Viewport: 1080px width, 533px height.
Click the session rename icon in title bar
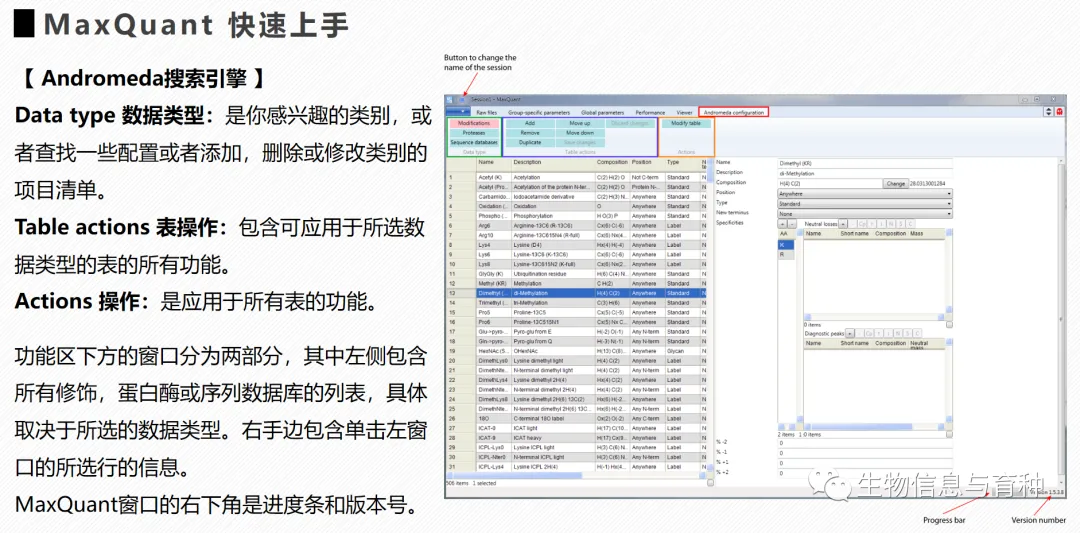pyautogui.click(x=462, y=99)
